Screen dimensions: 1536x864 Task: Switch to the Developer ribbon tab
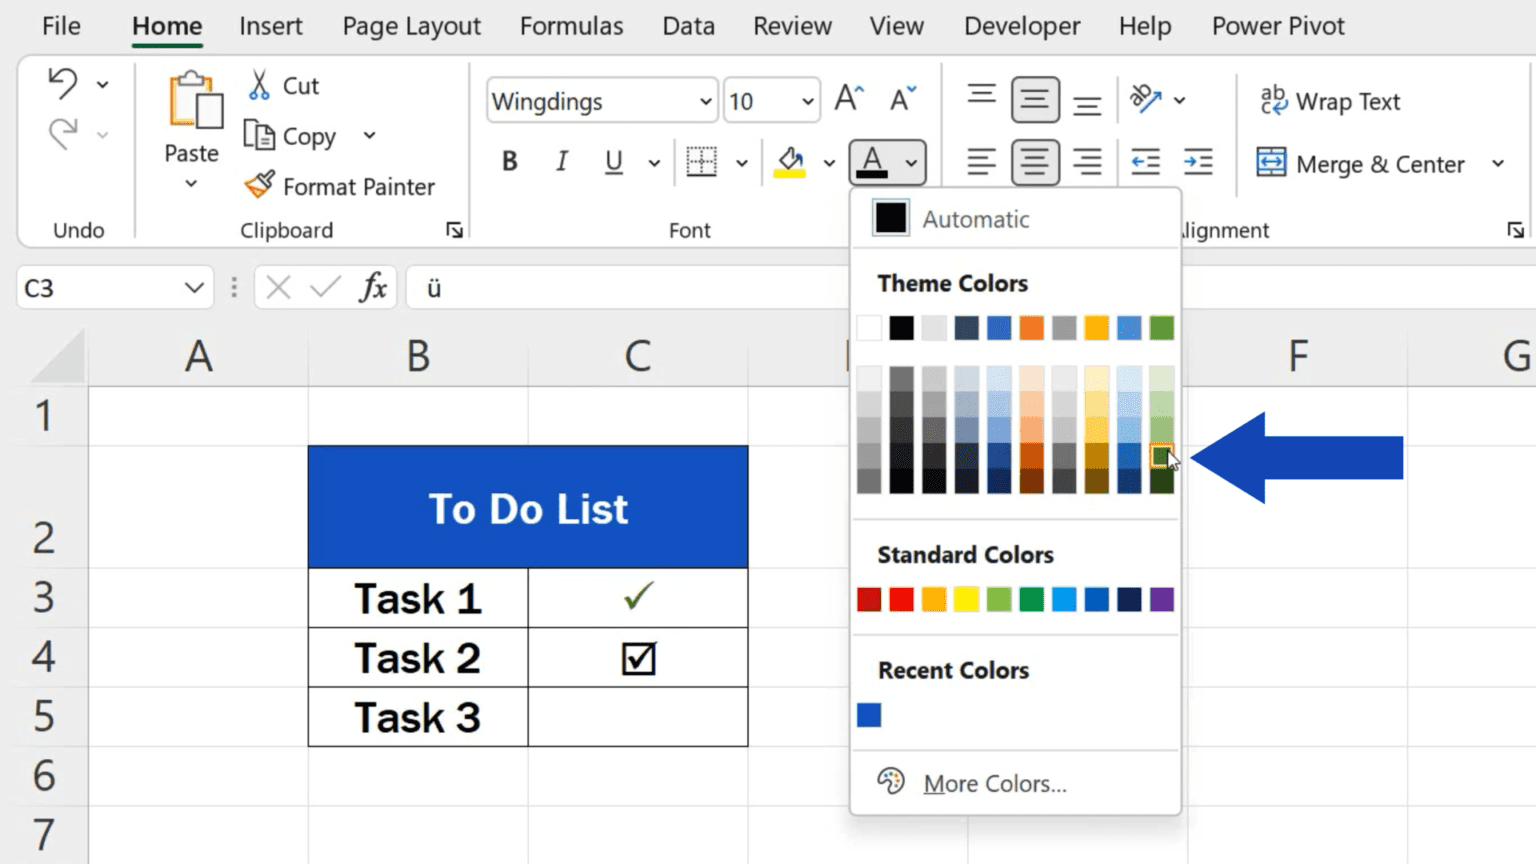[1022, 26]
